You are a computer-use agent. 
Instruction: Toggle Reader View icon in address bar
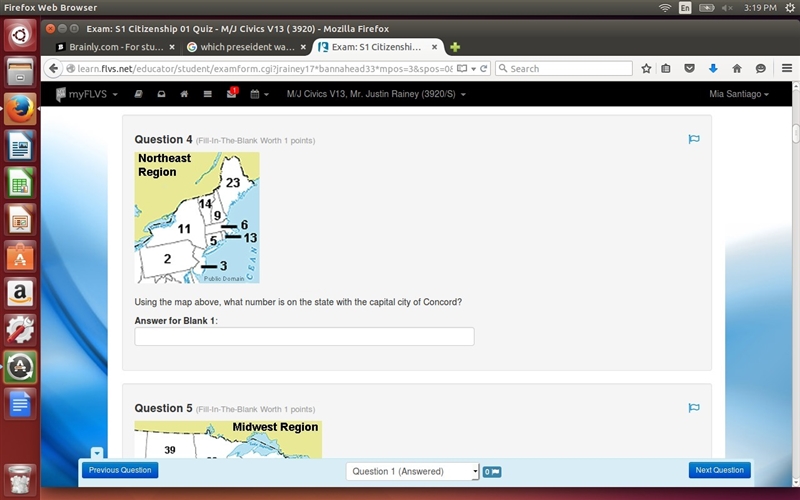462,68
